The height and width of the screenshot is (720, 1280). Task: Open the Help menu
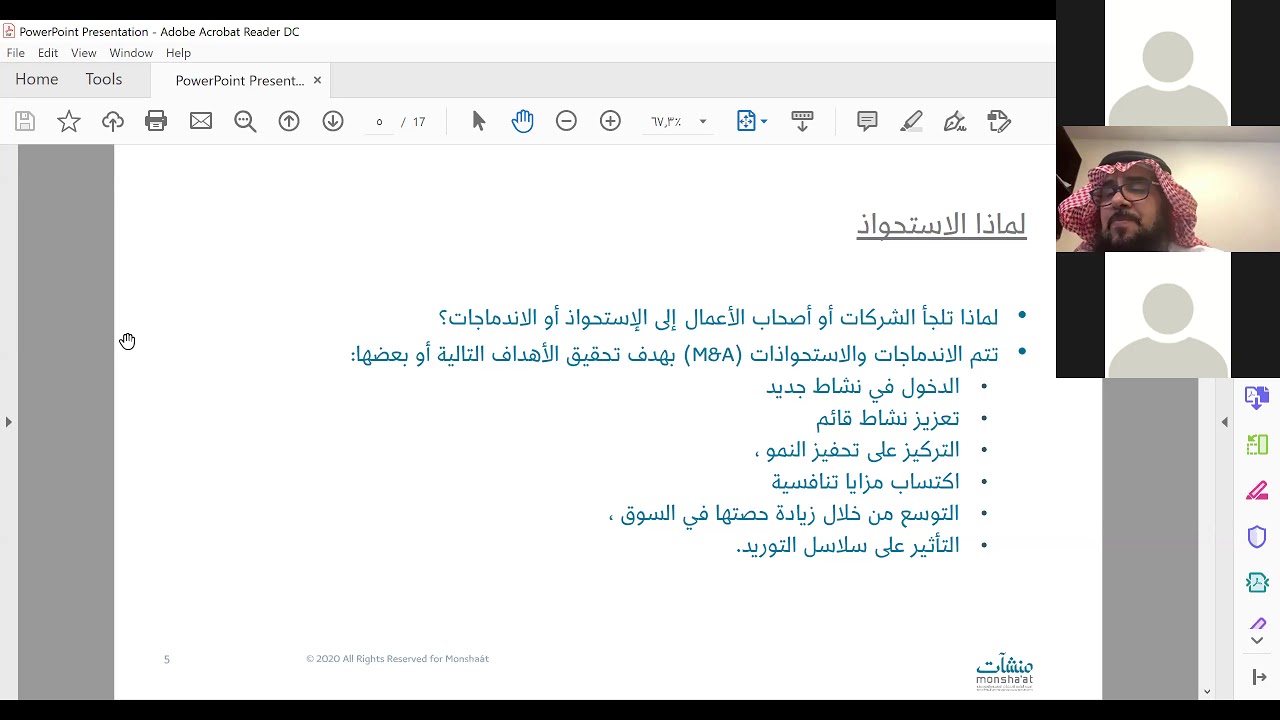(x=178, y=53)
